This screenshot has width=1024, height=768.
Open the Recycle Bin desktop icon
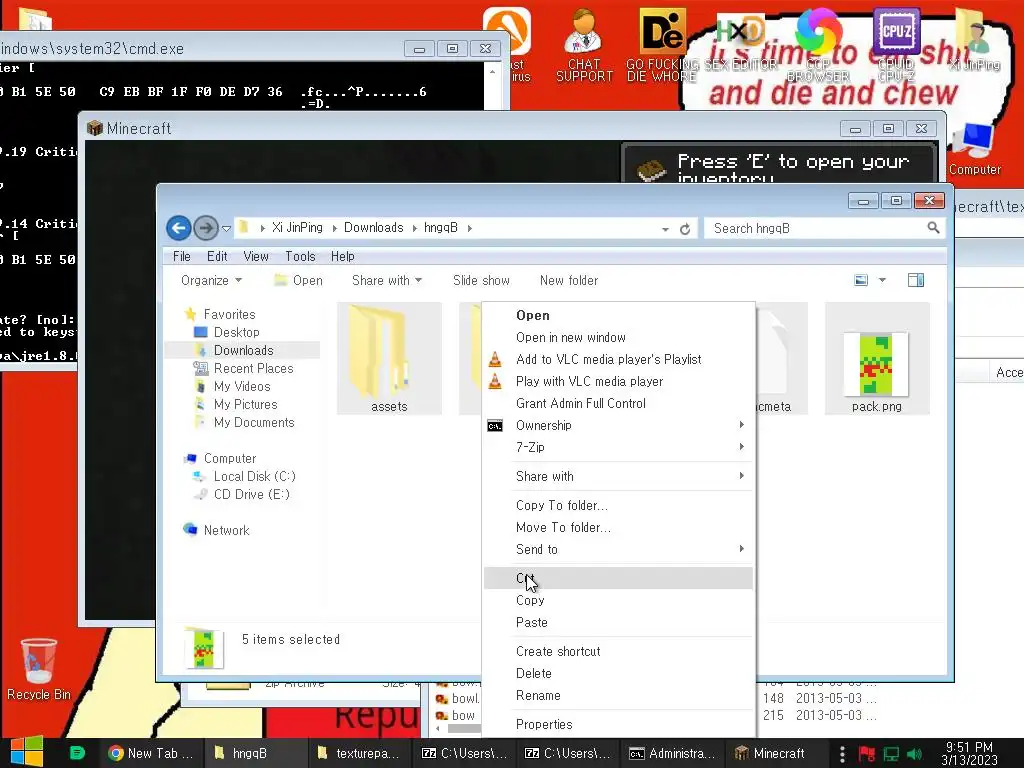coord(39,669)
